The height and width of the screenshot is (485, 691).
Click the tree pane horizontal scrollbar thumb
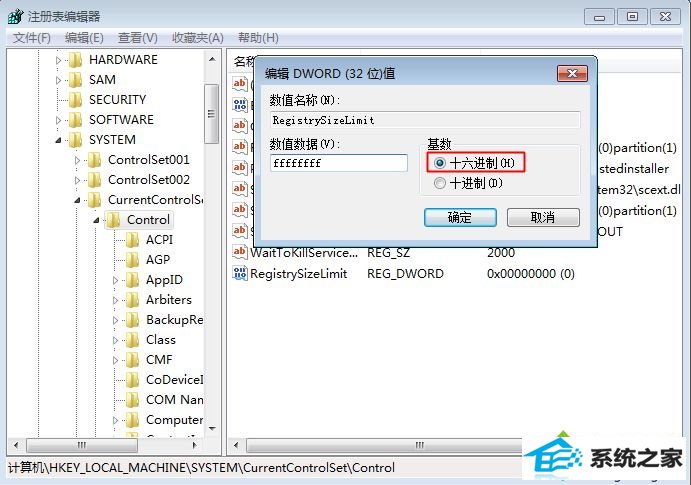click(x=82, y=445)
